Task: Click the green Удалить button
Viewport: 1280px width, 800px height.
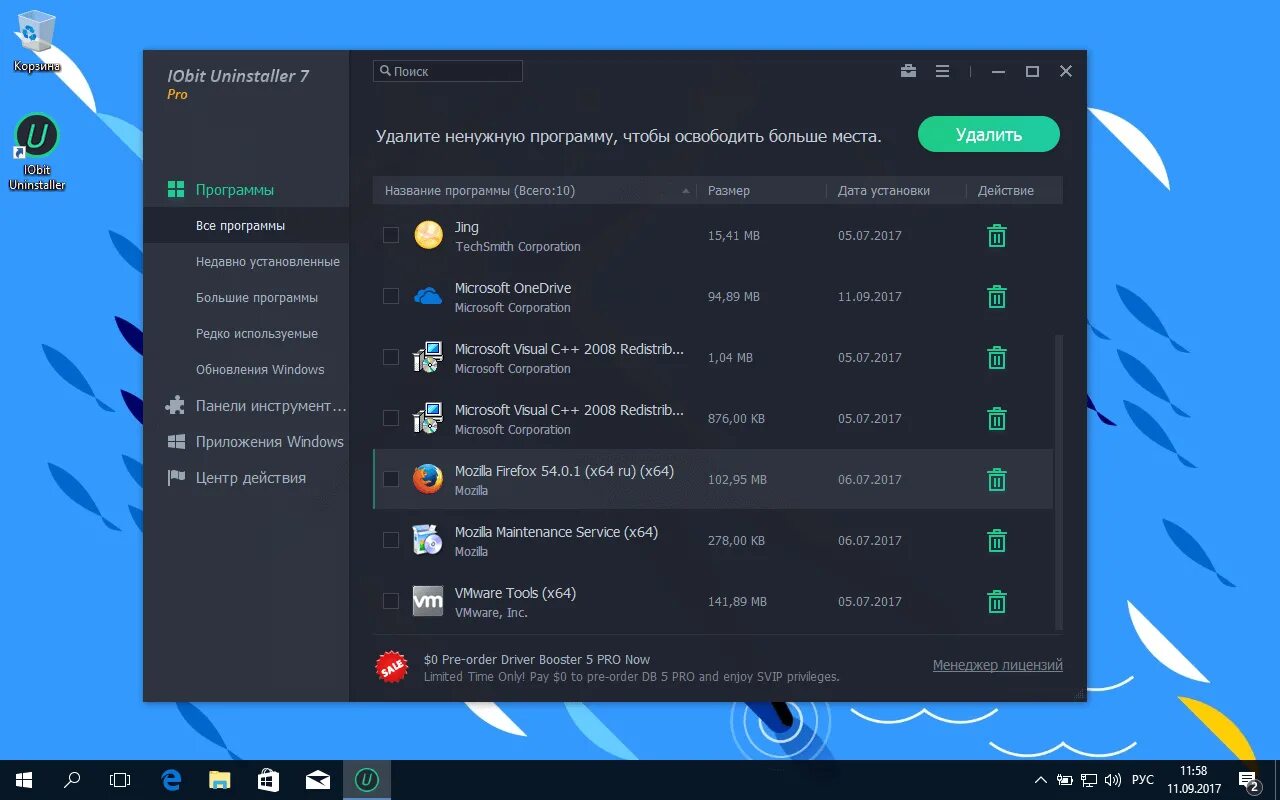Action: [989, 134]
